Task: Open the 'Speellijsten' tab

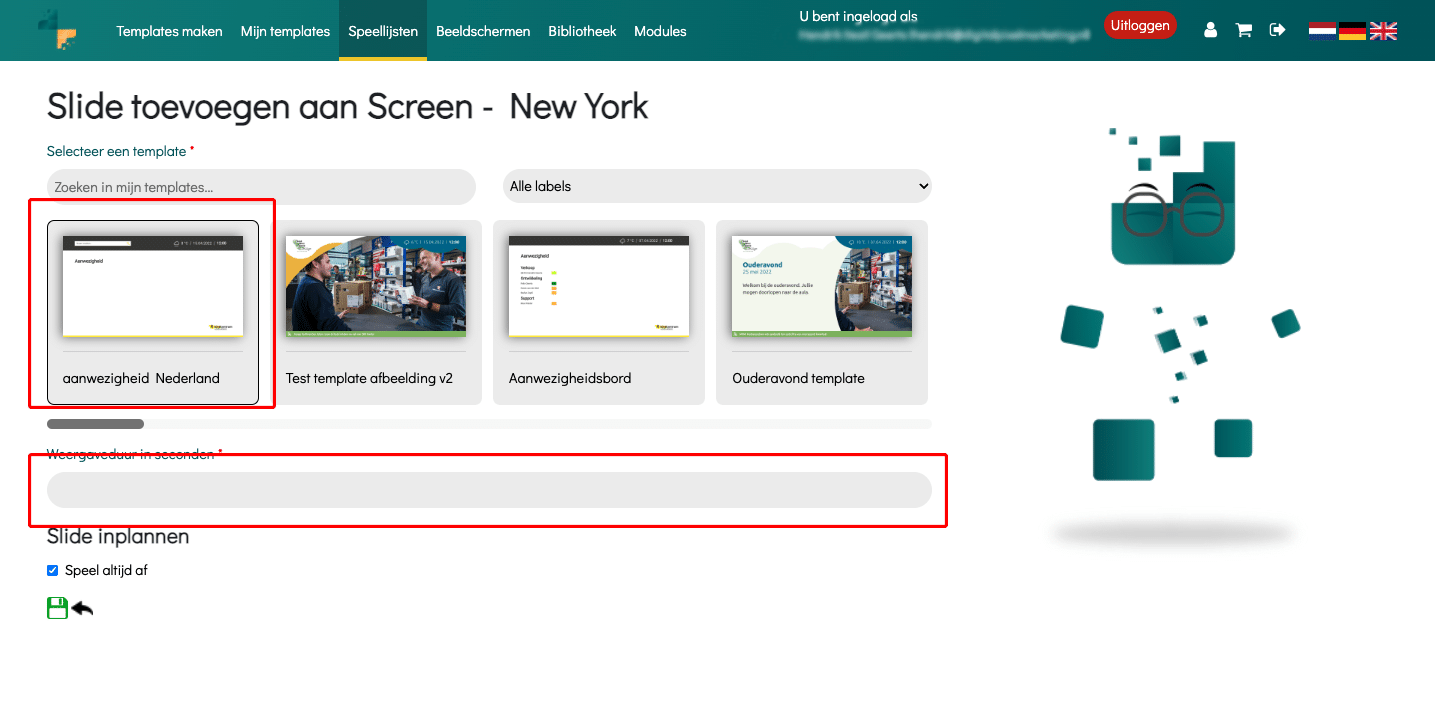Action: coord(383,31)
